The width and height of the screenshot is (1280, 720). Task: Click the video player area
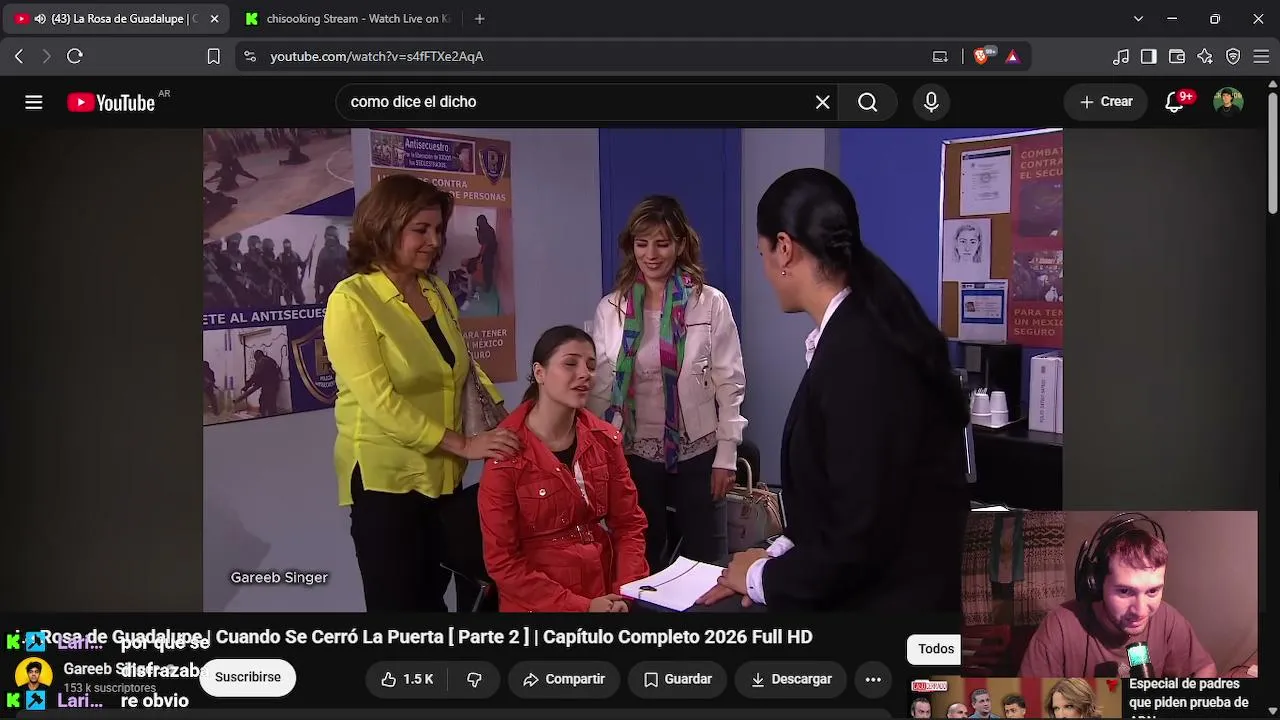tap(632, 370)
